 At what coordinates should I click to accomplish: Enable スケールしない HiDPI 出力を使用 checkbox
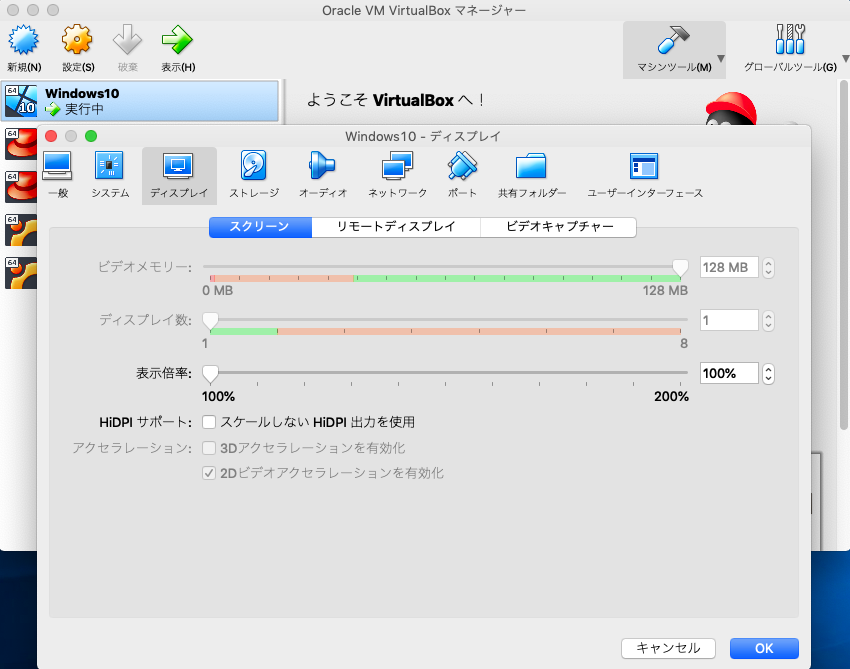click(209, 422)
